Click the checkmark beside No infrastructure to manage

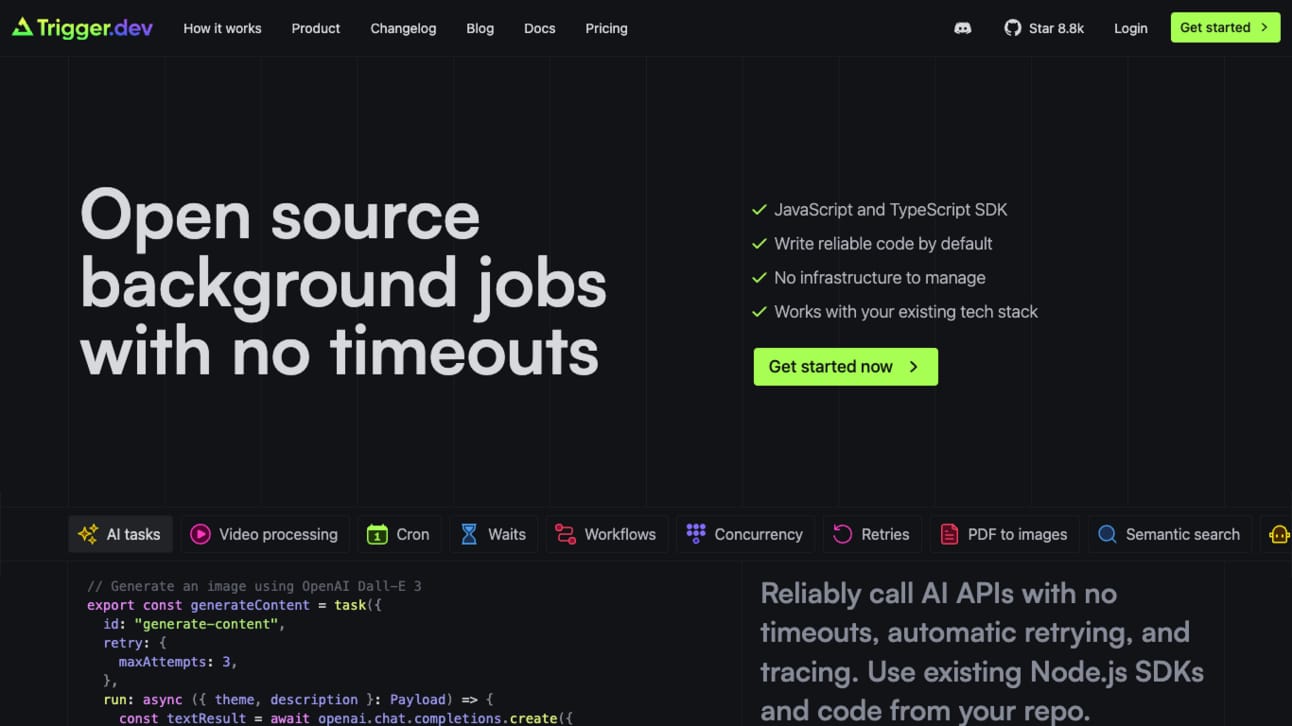click(759, 278)
